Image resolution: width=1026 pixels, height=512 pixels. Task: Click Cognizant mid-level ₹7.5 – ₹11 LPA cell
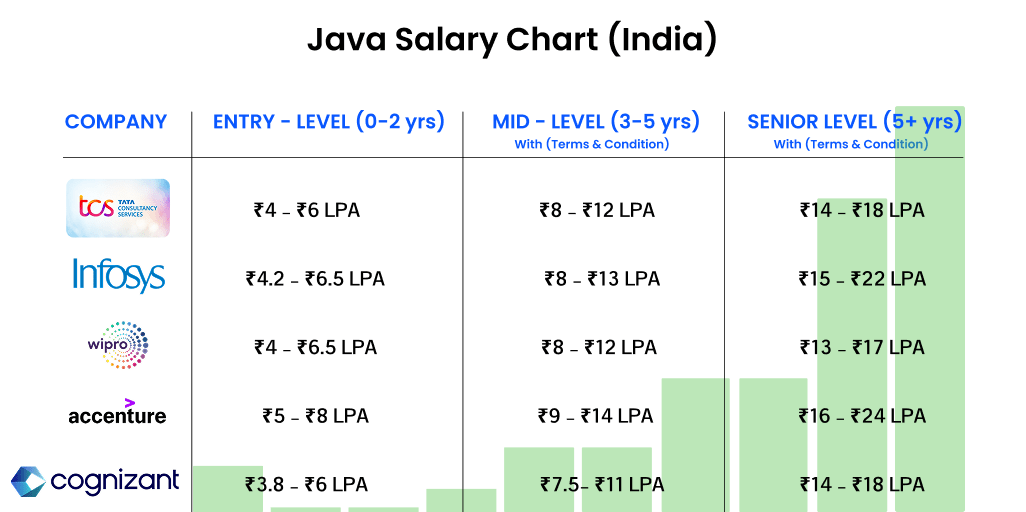pyautogui.click(x=601, y=485)
